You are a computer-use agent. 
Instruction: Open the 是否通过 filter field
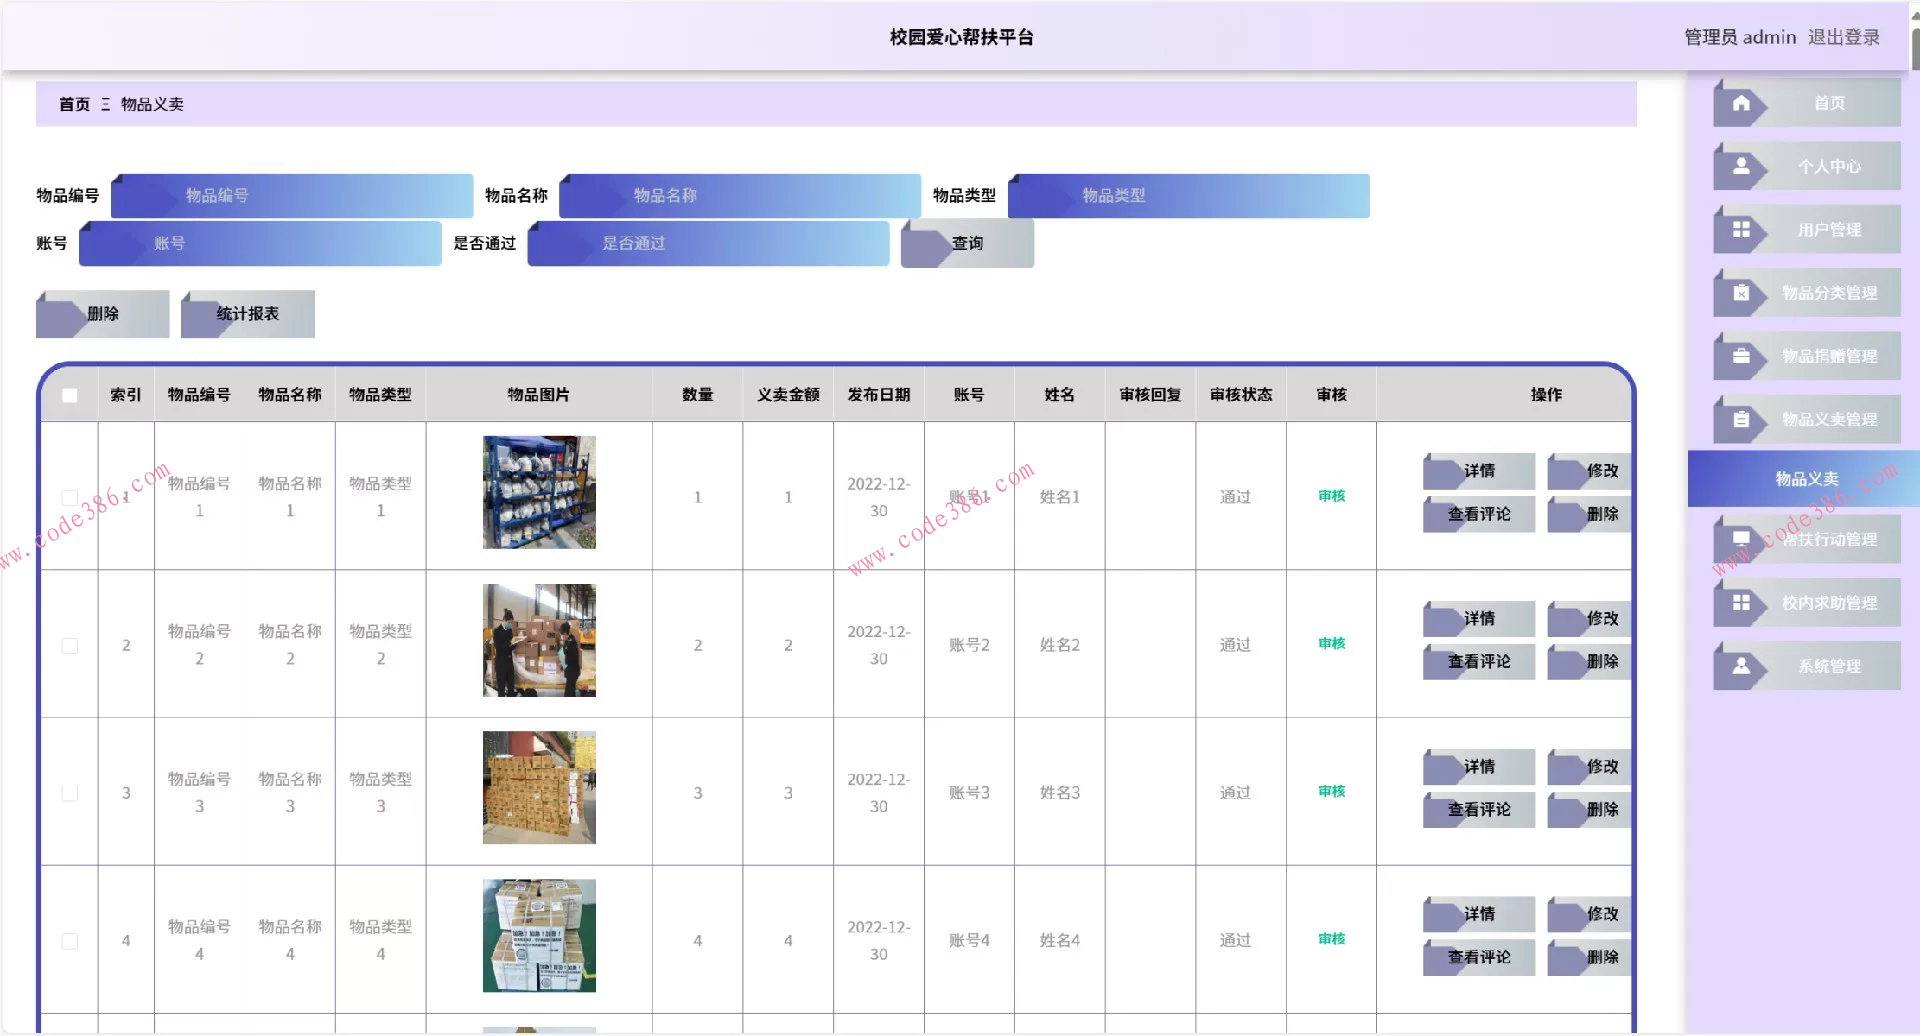click(708, 244)
